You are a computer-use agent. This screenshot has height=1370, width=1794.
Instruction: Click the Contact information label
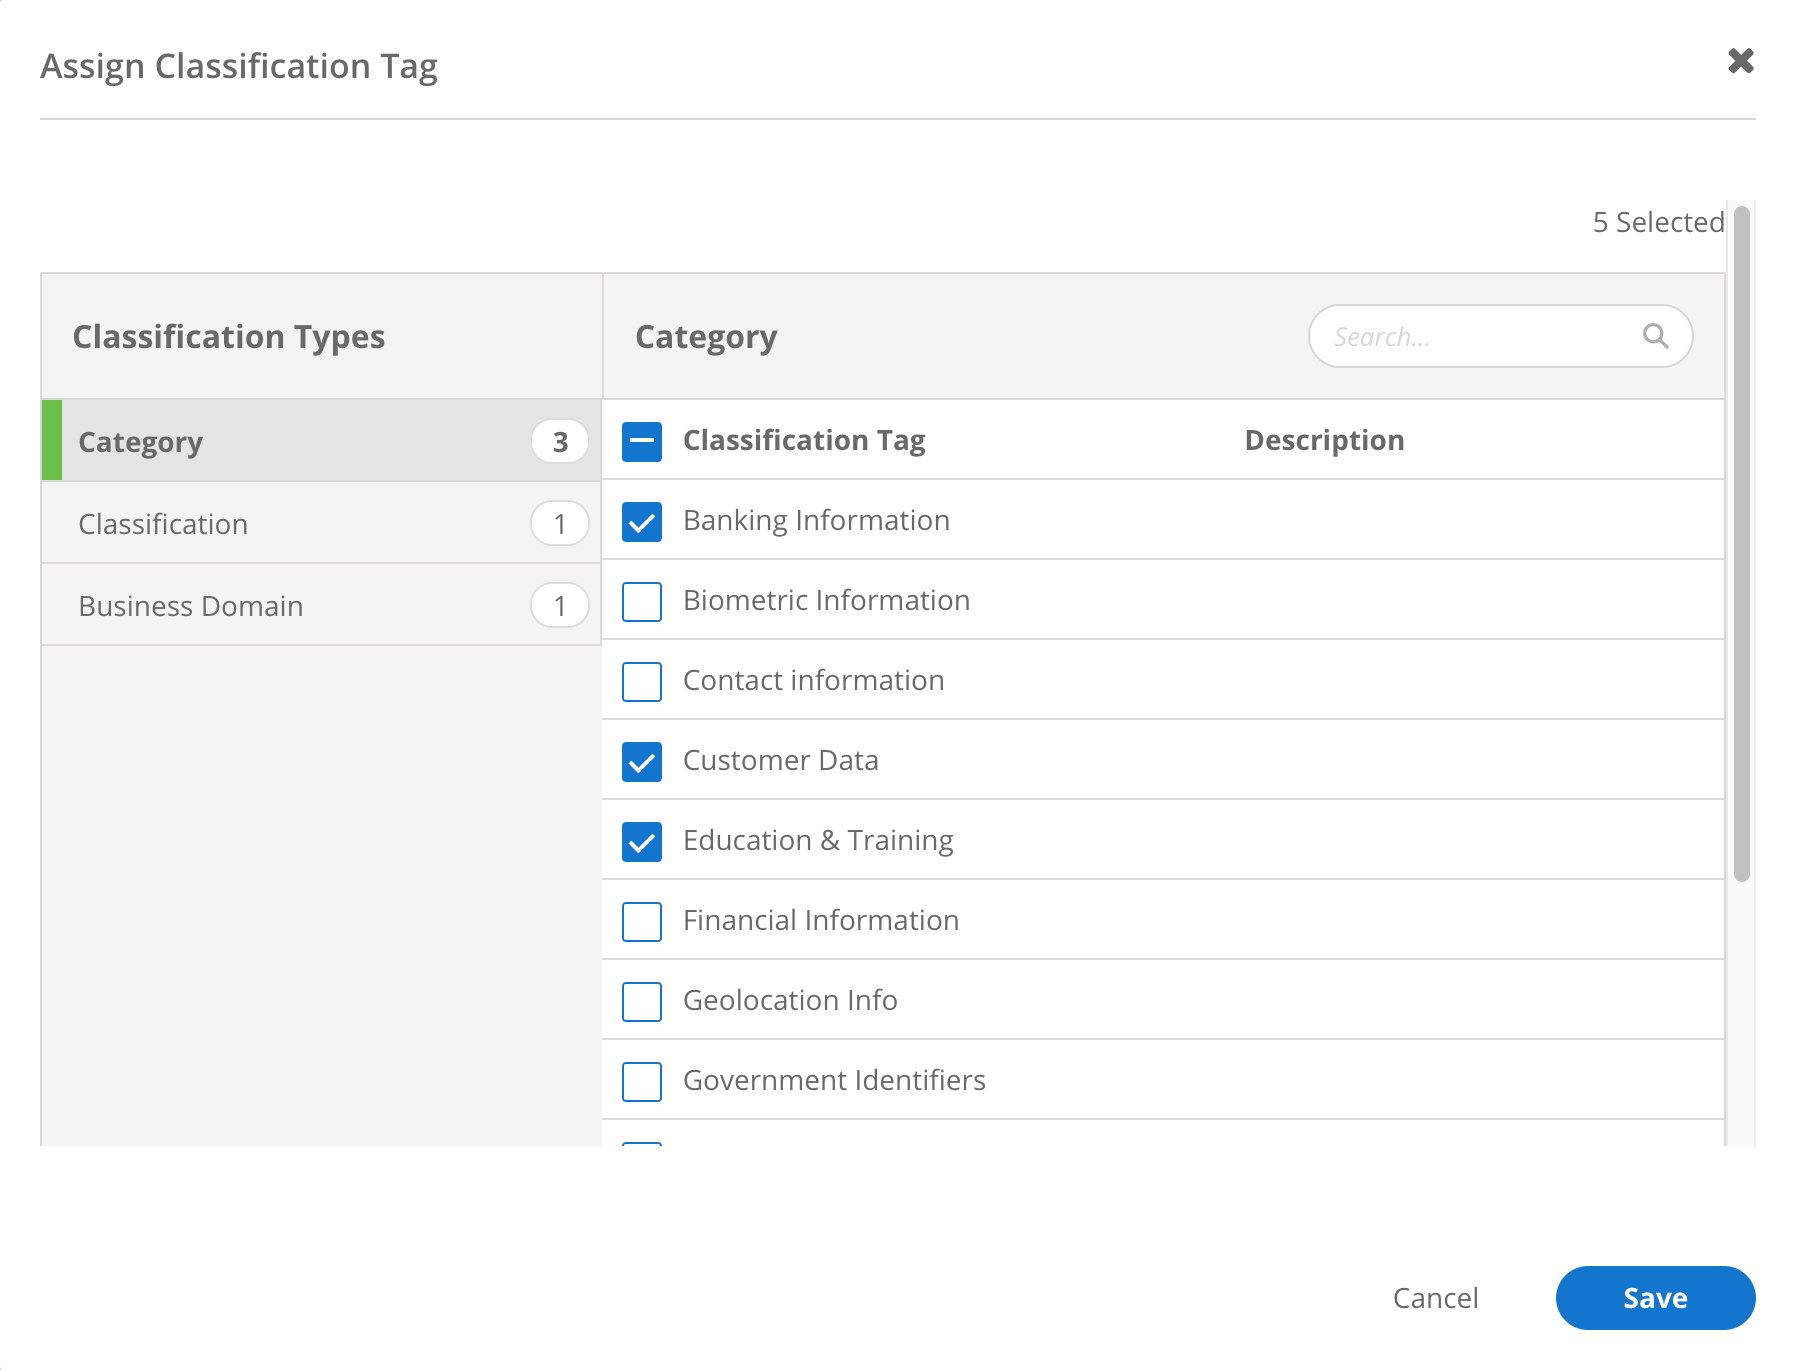click(x=813, y=680)
